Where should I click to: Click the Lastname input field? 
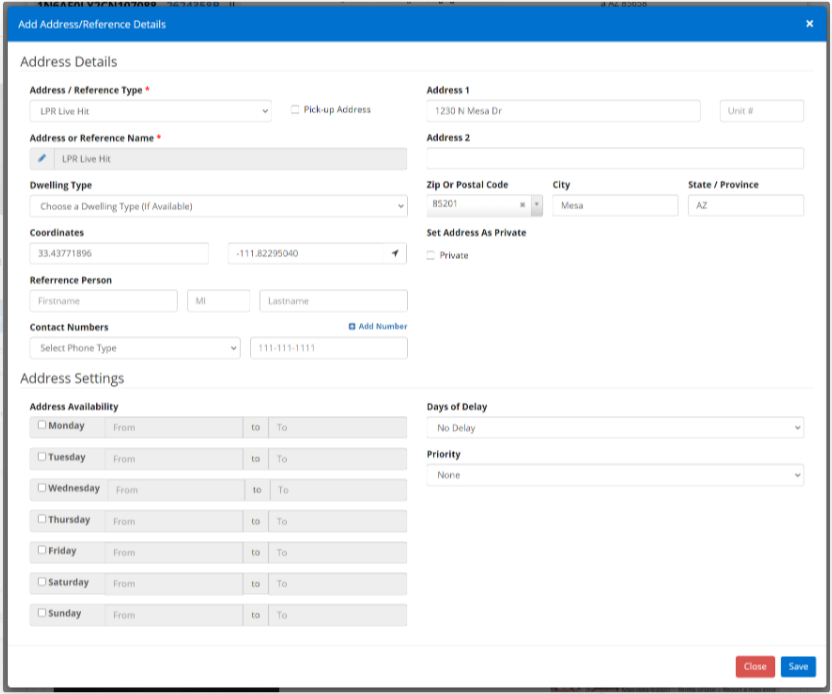(333, 301)
